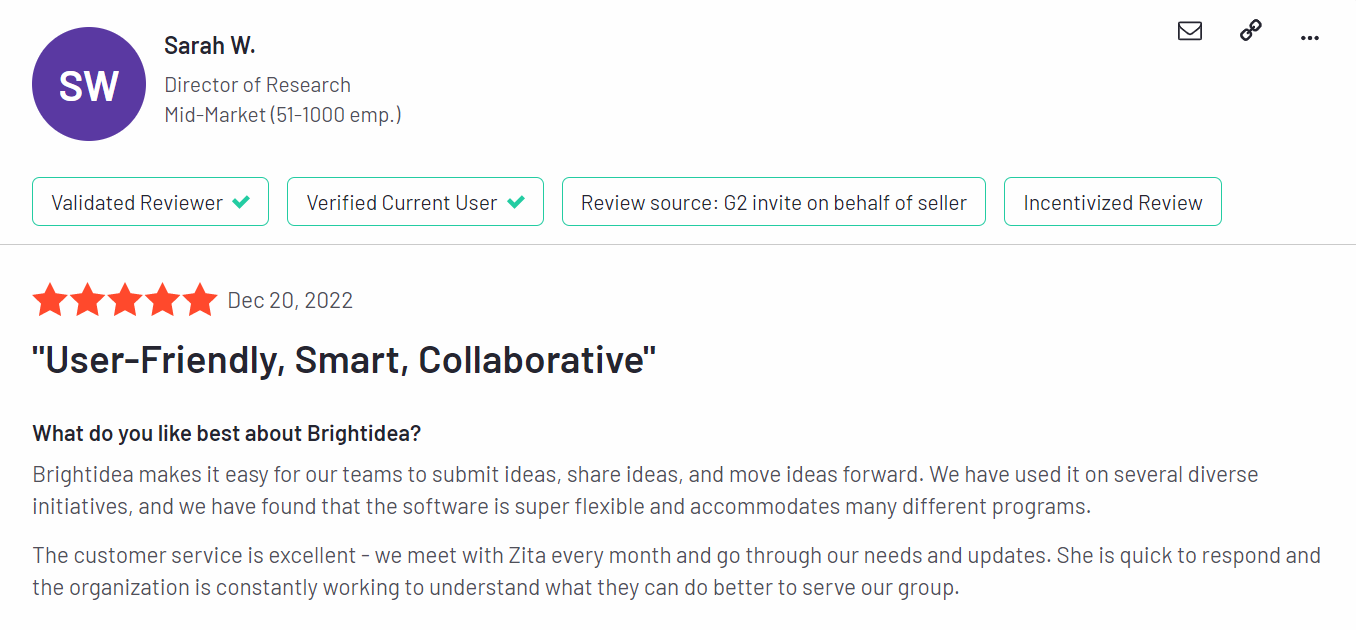Click the Validated Reviewer green checkmark
Image resolution: width=1356 pixels, height=630 pixels.
240,202
